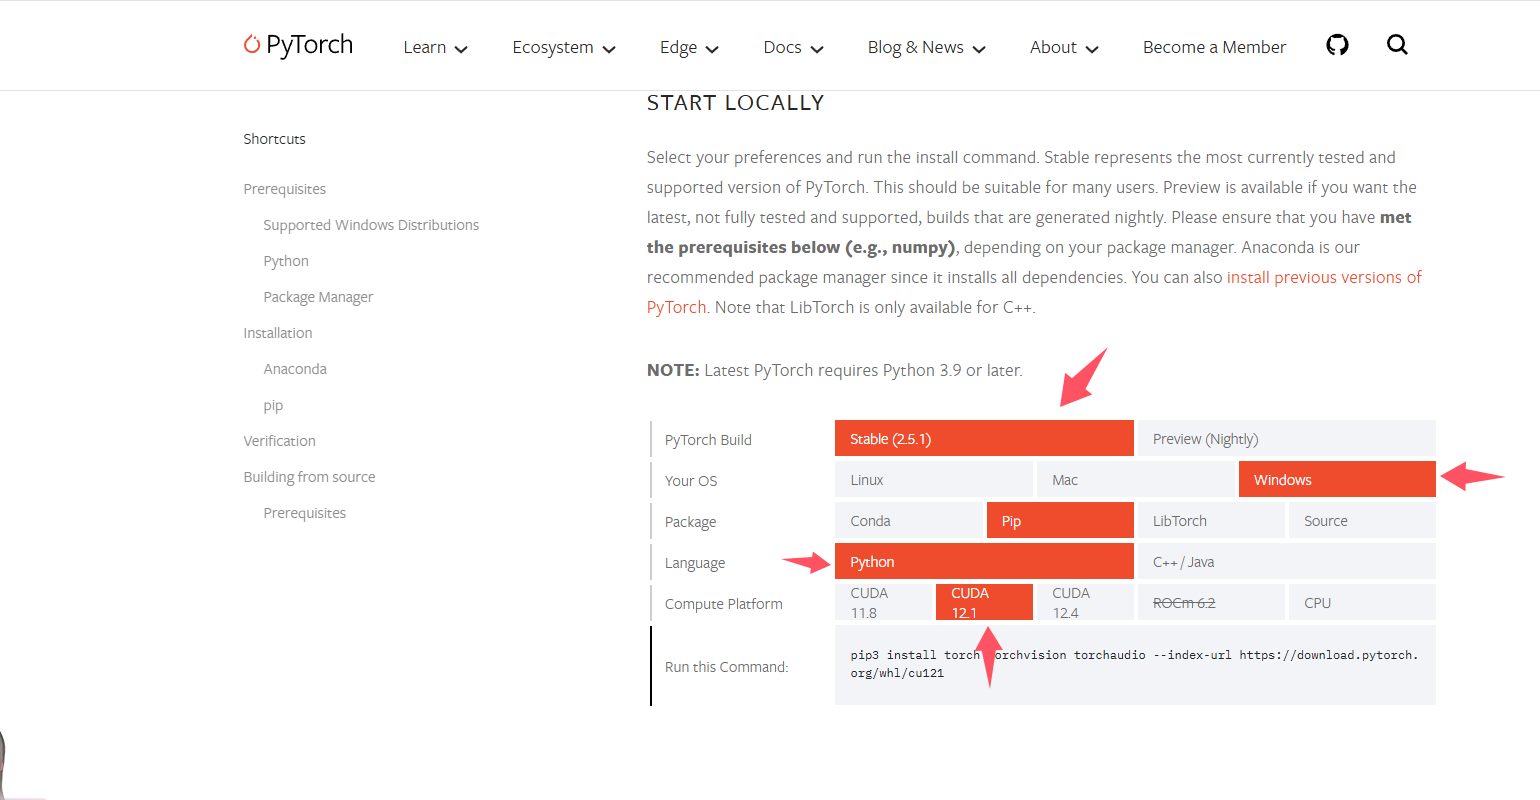Image resolution: width=1540 pixels, height=800 pixels.
Task: Select the ROCm 6.2 compute platform
Action: (x=1211, y=602)
